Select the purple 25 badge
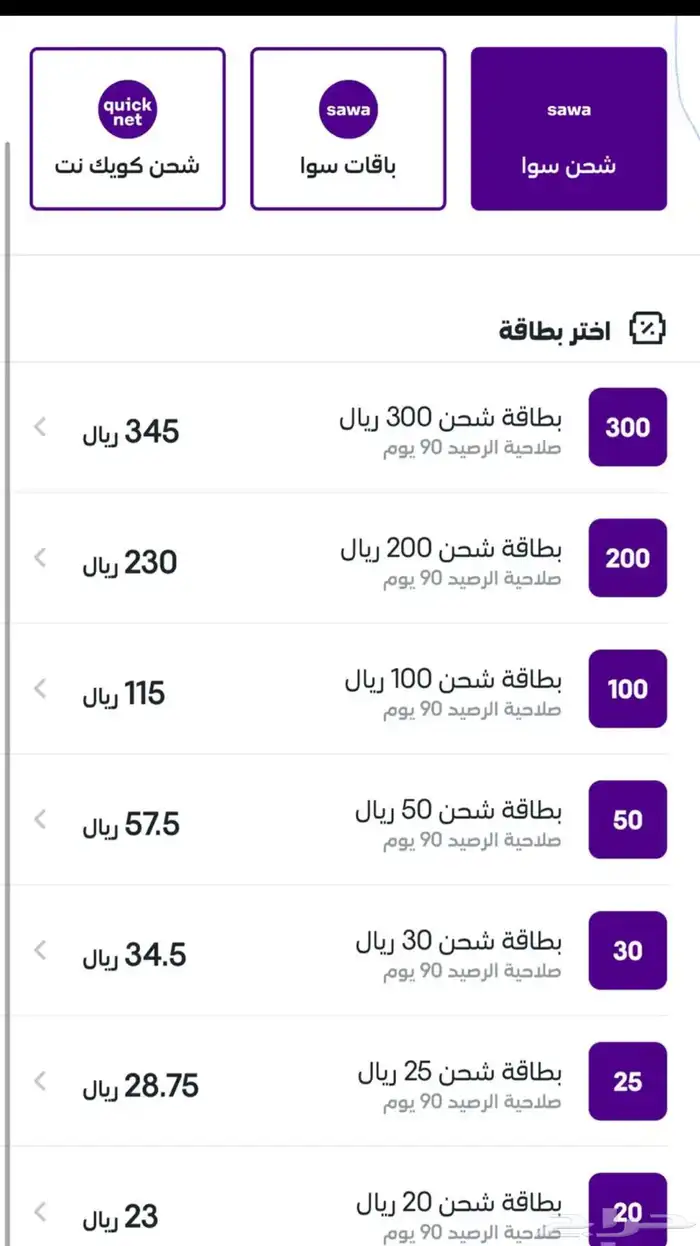 (x=627, y=1082)
